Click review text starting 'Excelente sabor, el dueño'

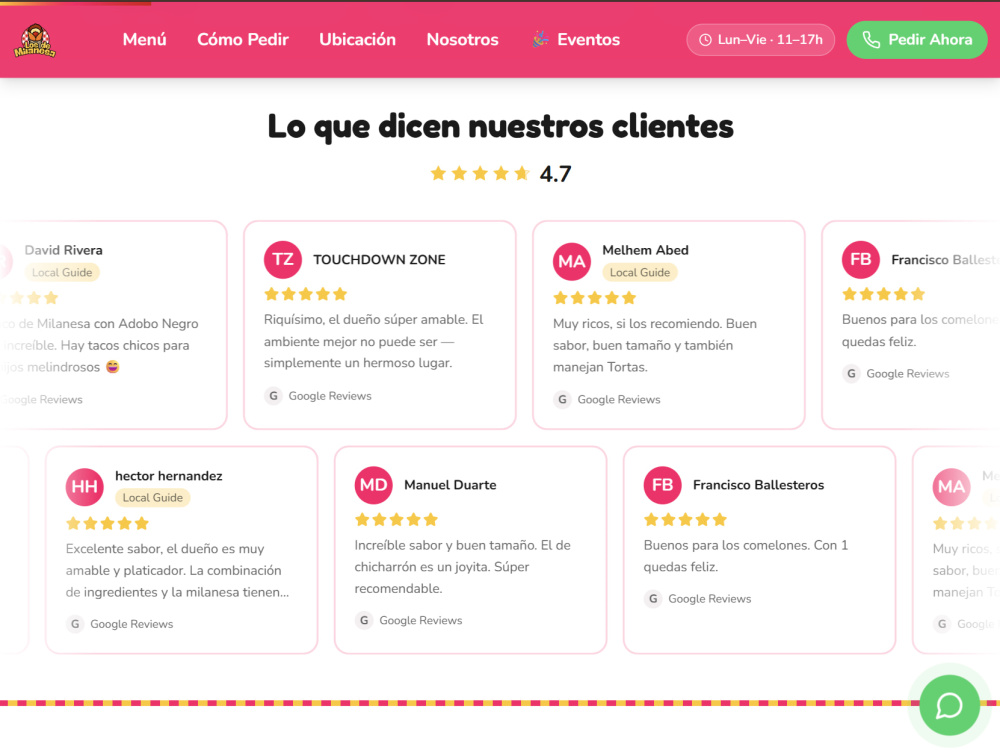[177, 570]
